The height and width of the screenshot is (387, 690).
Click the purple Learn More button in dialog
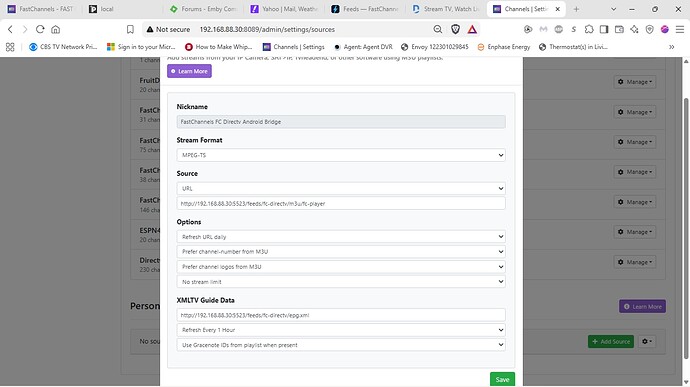(x=189, y=71)
